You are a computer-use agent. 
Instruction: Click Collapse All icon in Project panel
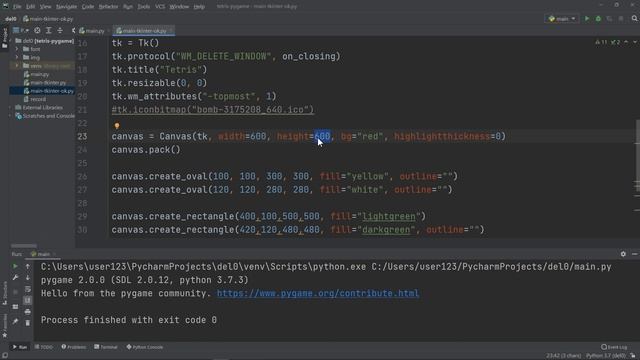[x=60, y=31]
